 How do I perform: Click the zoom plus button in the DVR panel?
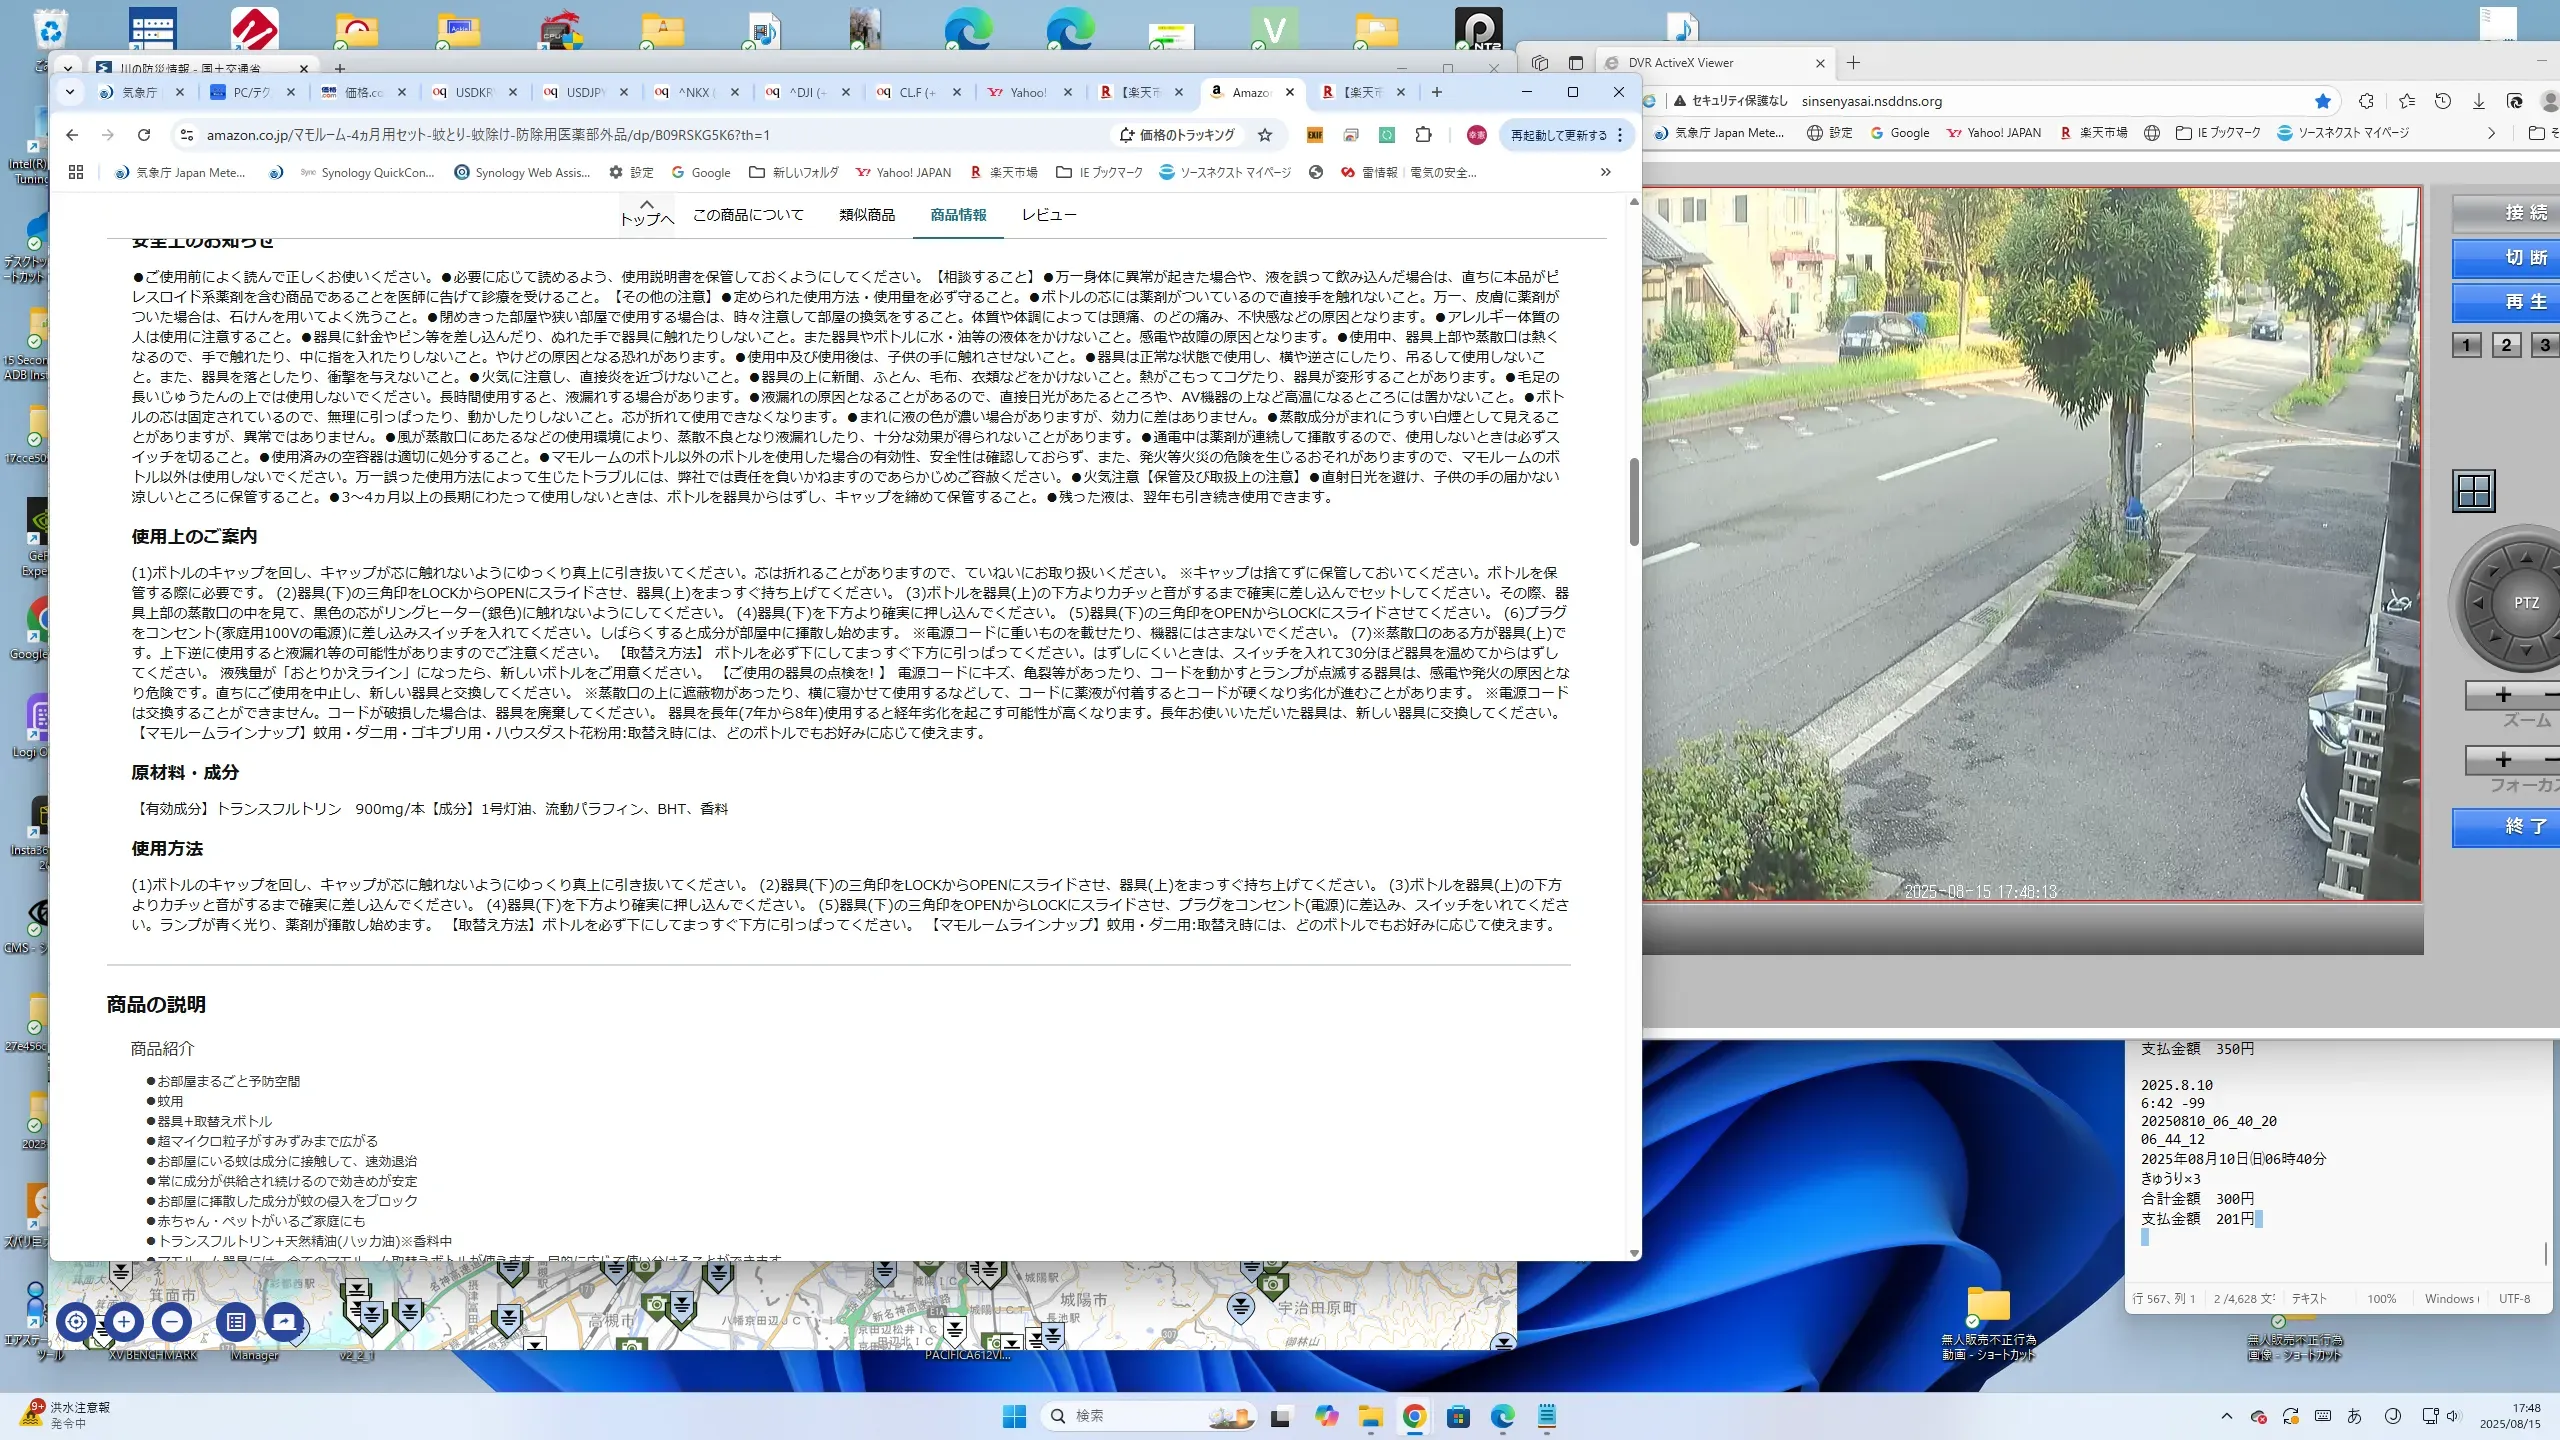2502,695
